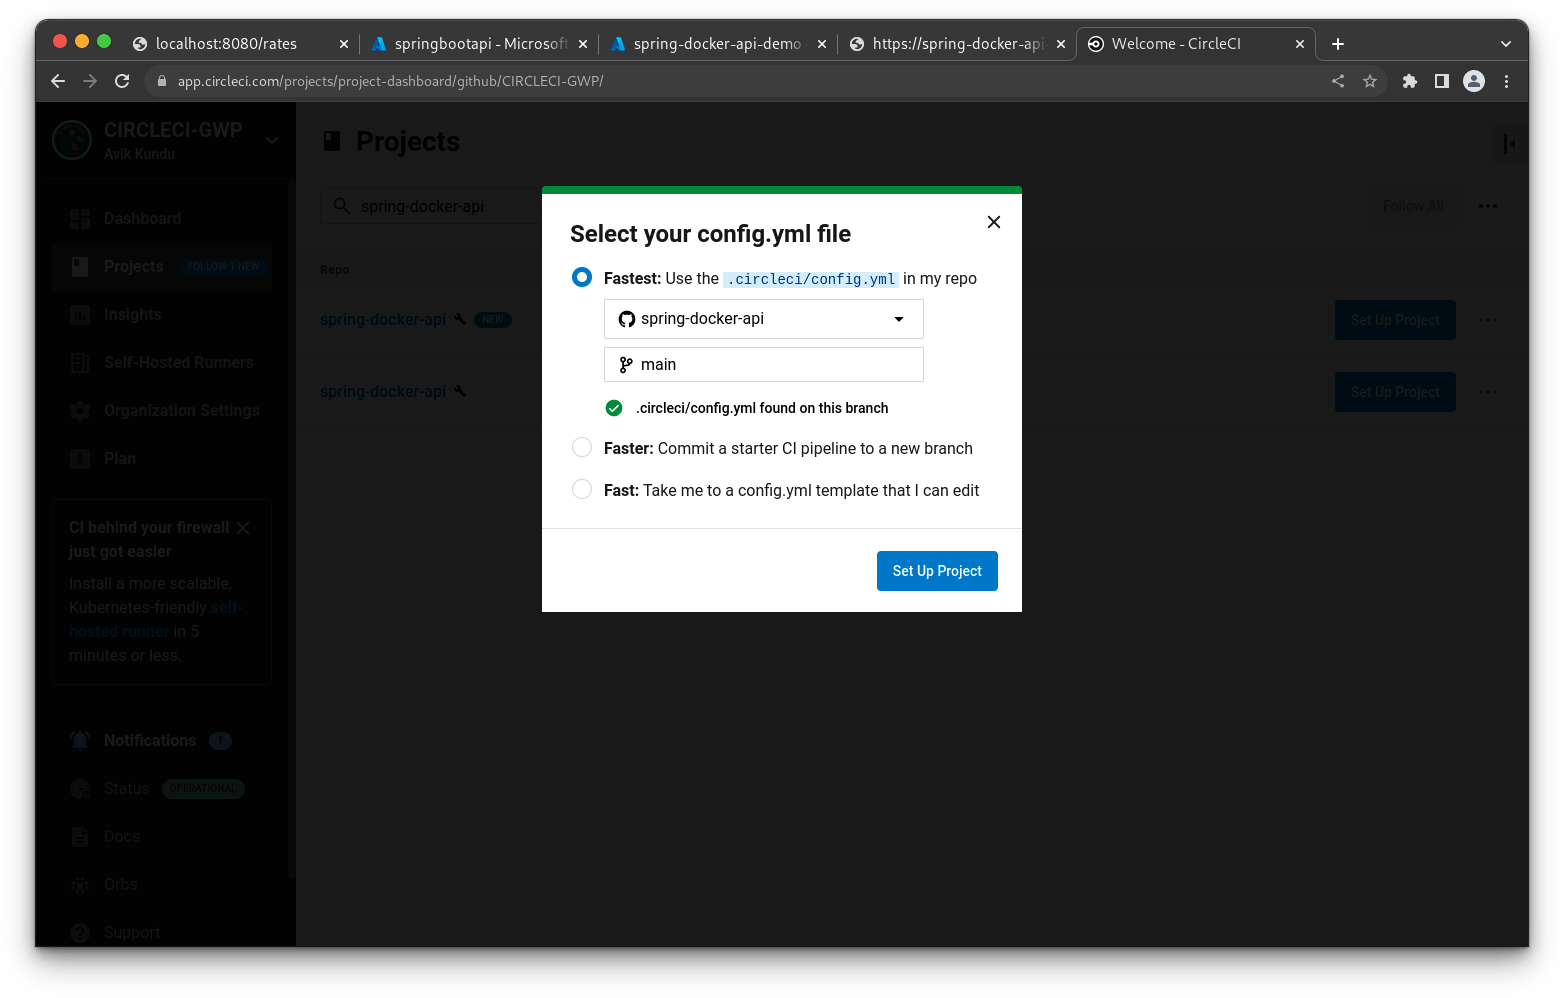Toggle the browser side panel icon
This screenshot has width=1564, height=998.
point(1442,81)
